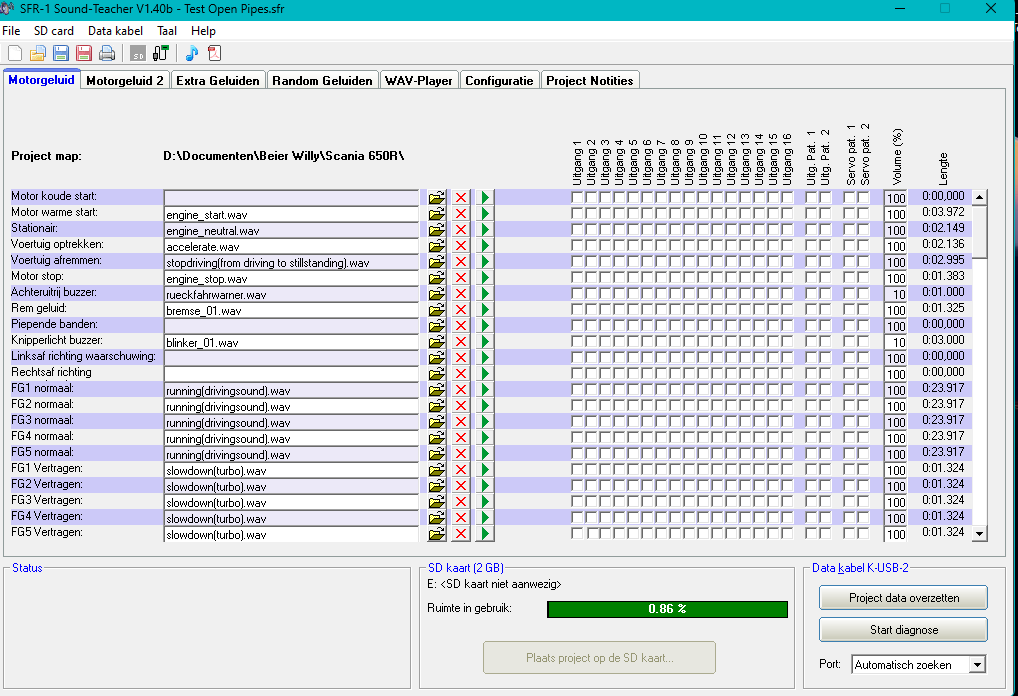Viewport: 1018px width, 696px height.
Task: Delete the FG1 Vertragen slowdown file
Action: click(x=461, y=469)
